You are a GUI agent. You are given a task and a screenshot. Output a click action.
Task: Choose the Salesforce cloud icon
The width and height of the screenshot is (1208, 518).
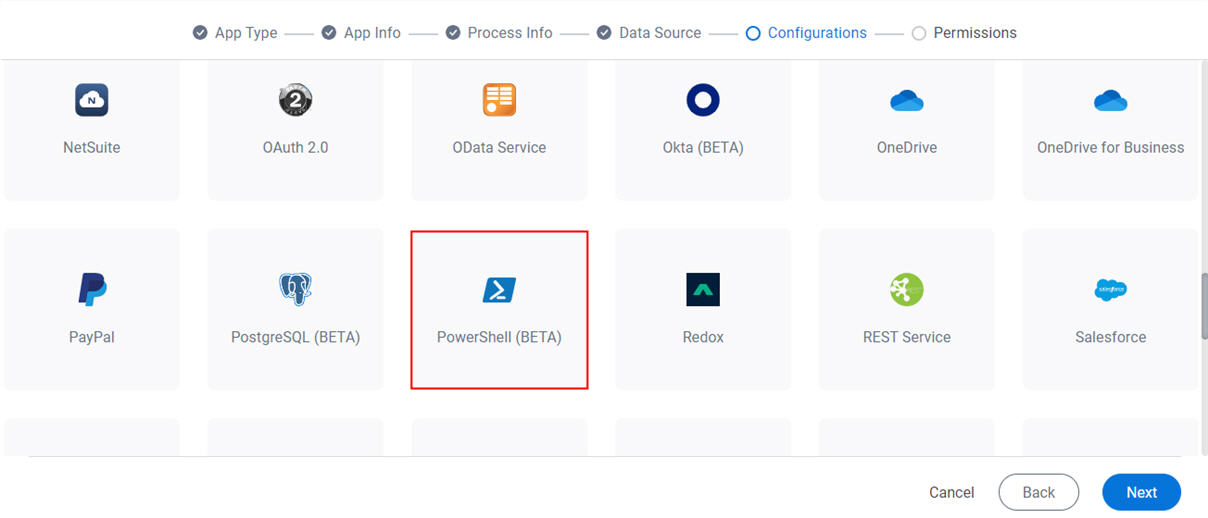coord(1111,290)
